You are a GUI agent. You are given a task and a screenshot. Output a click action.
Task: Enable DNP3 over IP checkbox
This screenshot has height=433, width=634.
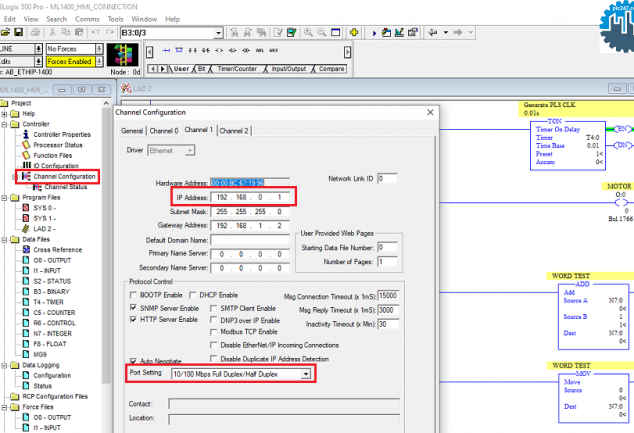pos(213,320)
